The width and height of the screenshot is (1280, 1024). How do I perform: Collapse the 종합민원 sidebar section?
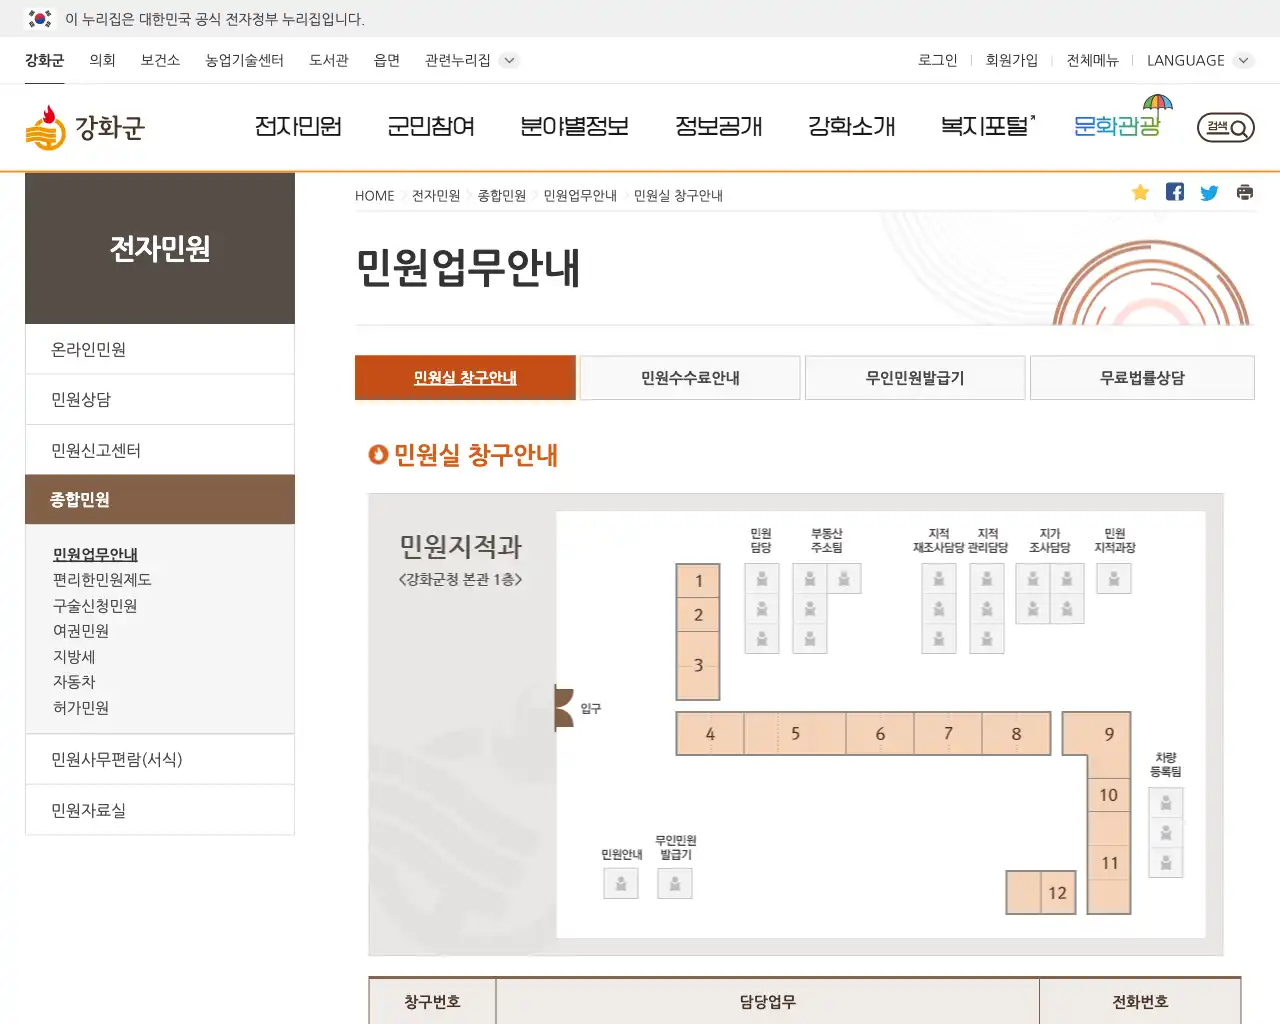159,499
